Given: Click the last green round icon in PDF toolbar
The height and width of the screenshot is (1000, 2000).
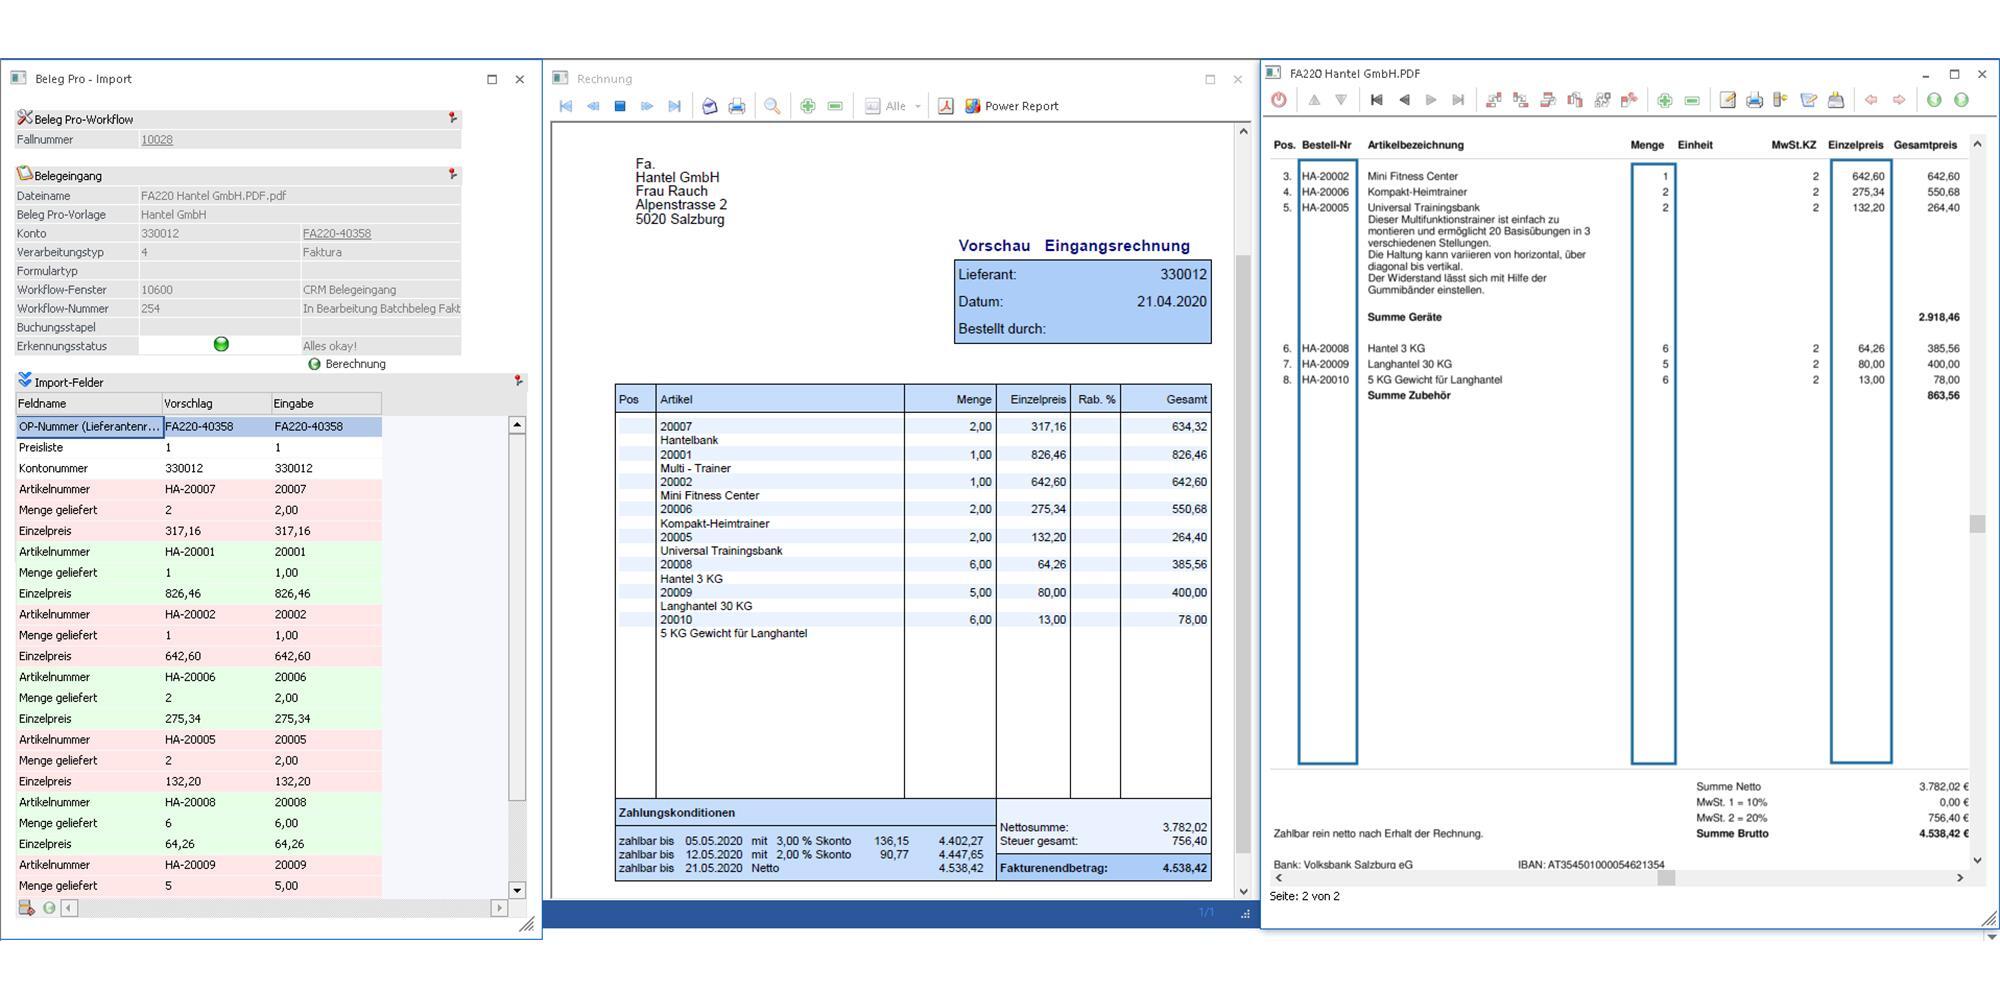Looking at the screenshot, I should tap(1961, 100).
